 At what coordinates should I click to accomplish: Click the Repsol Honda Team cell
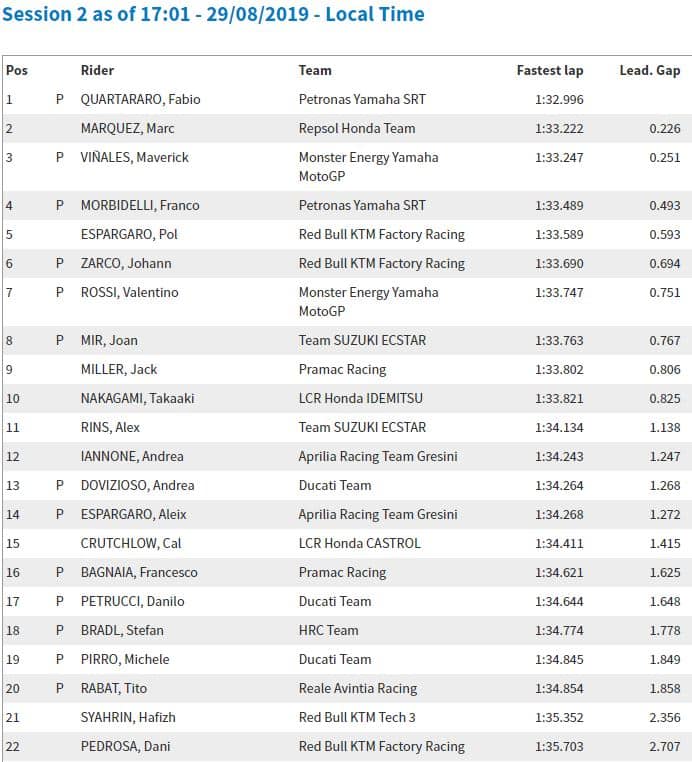pos(356,129)
